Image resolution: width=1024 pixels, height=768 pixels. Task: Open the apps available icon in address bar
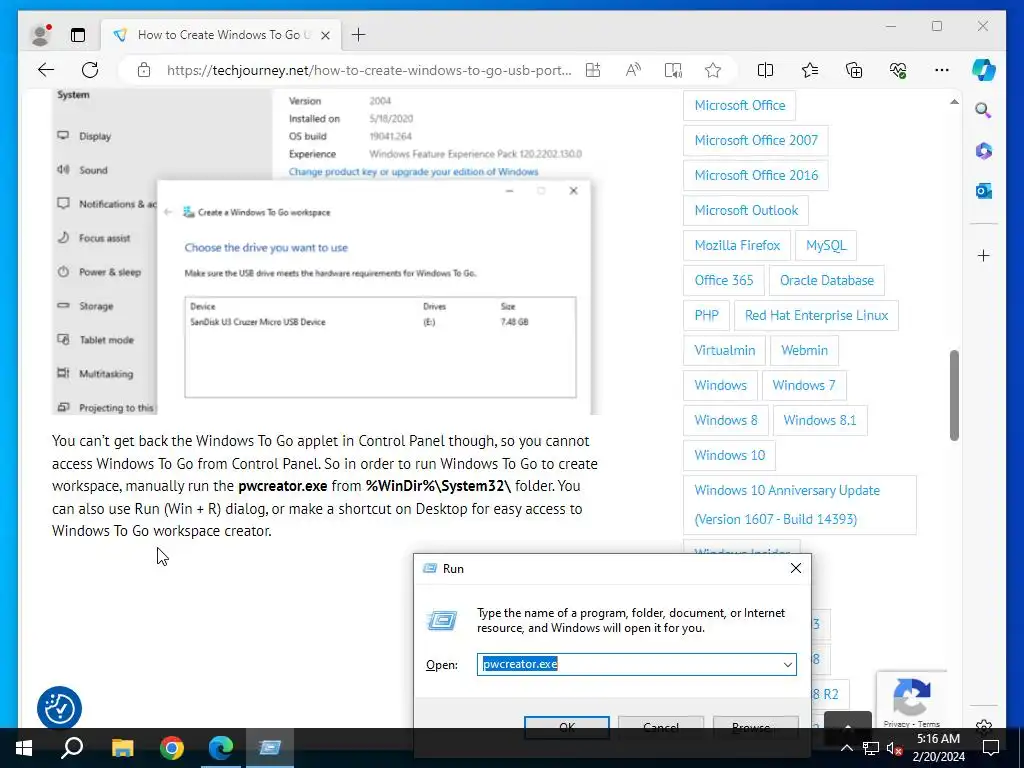tap(593, 70)
